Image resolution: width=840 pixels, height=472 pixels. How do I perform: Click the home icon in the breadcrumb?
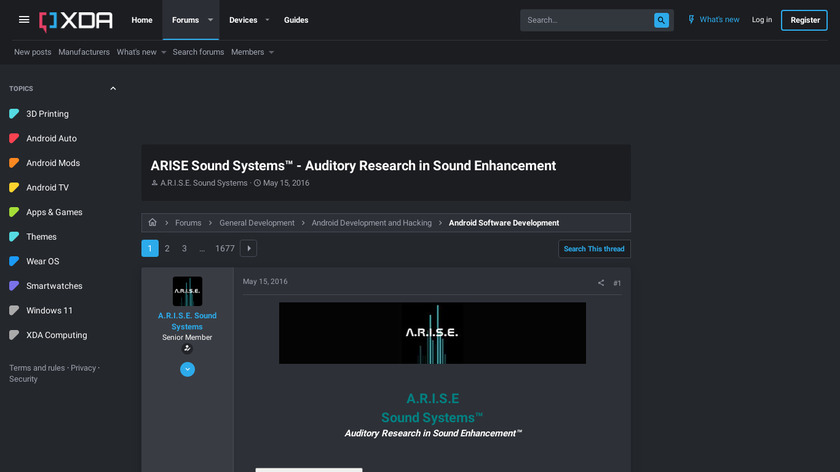pyautogui.click(x=152, y=223)
